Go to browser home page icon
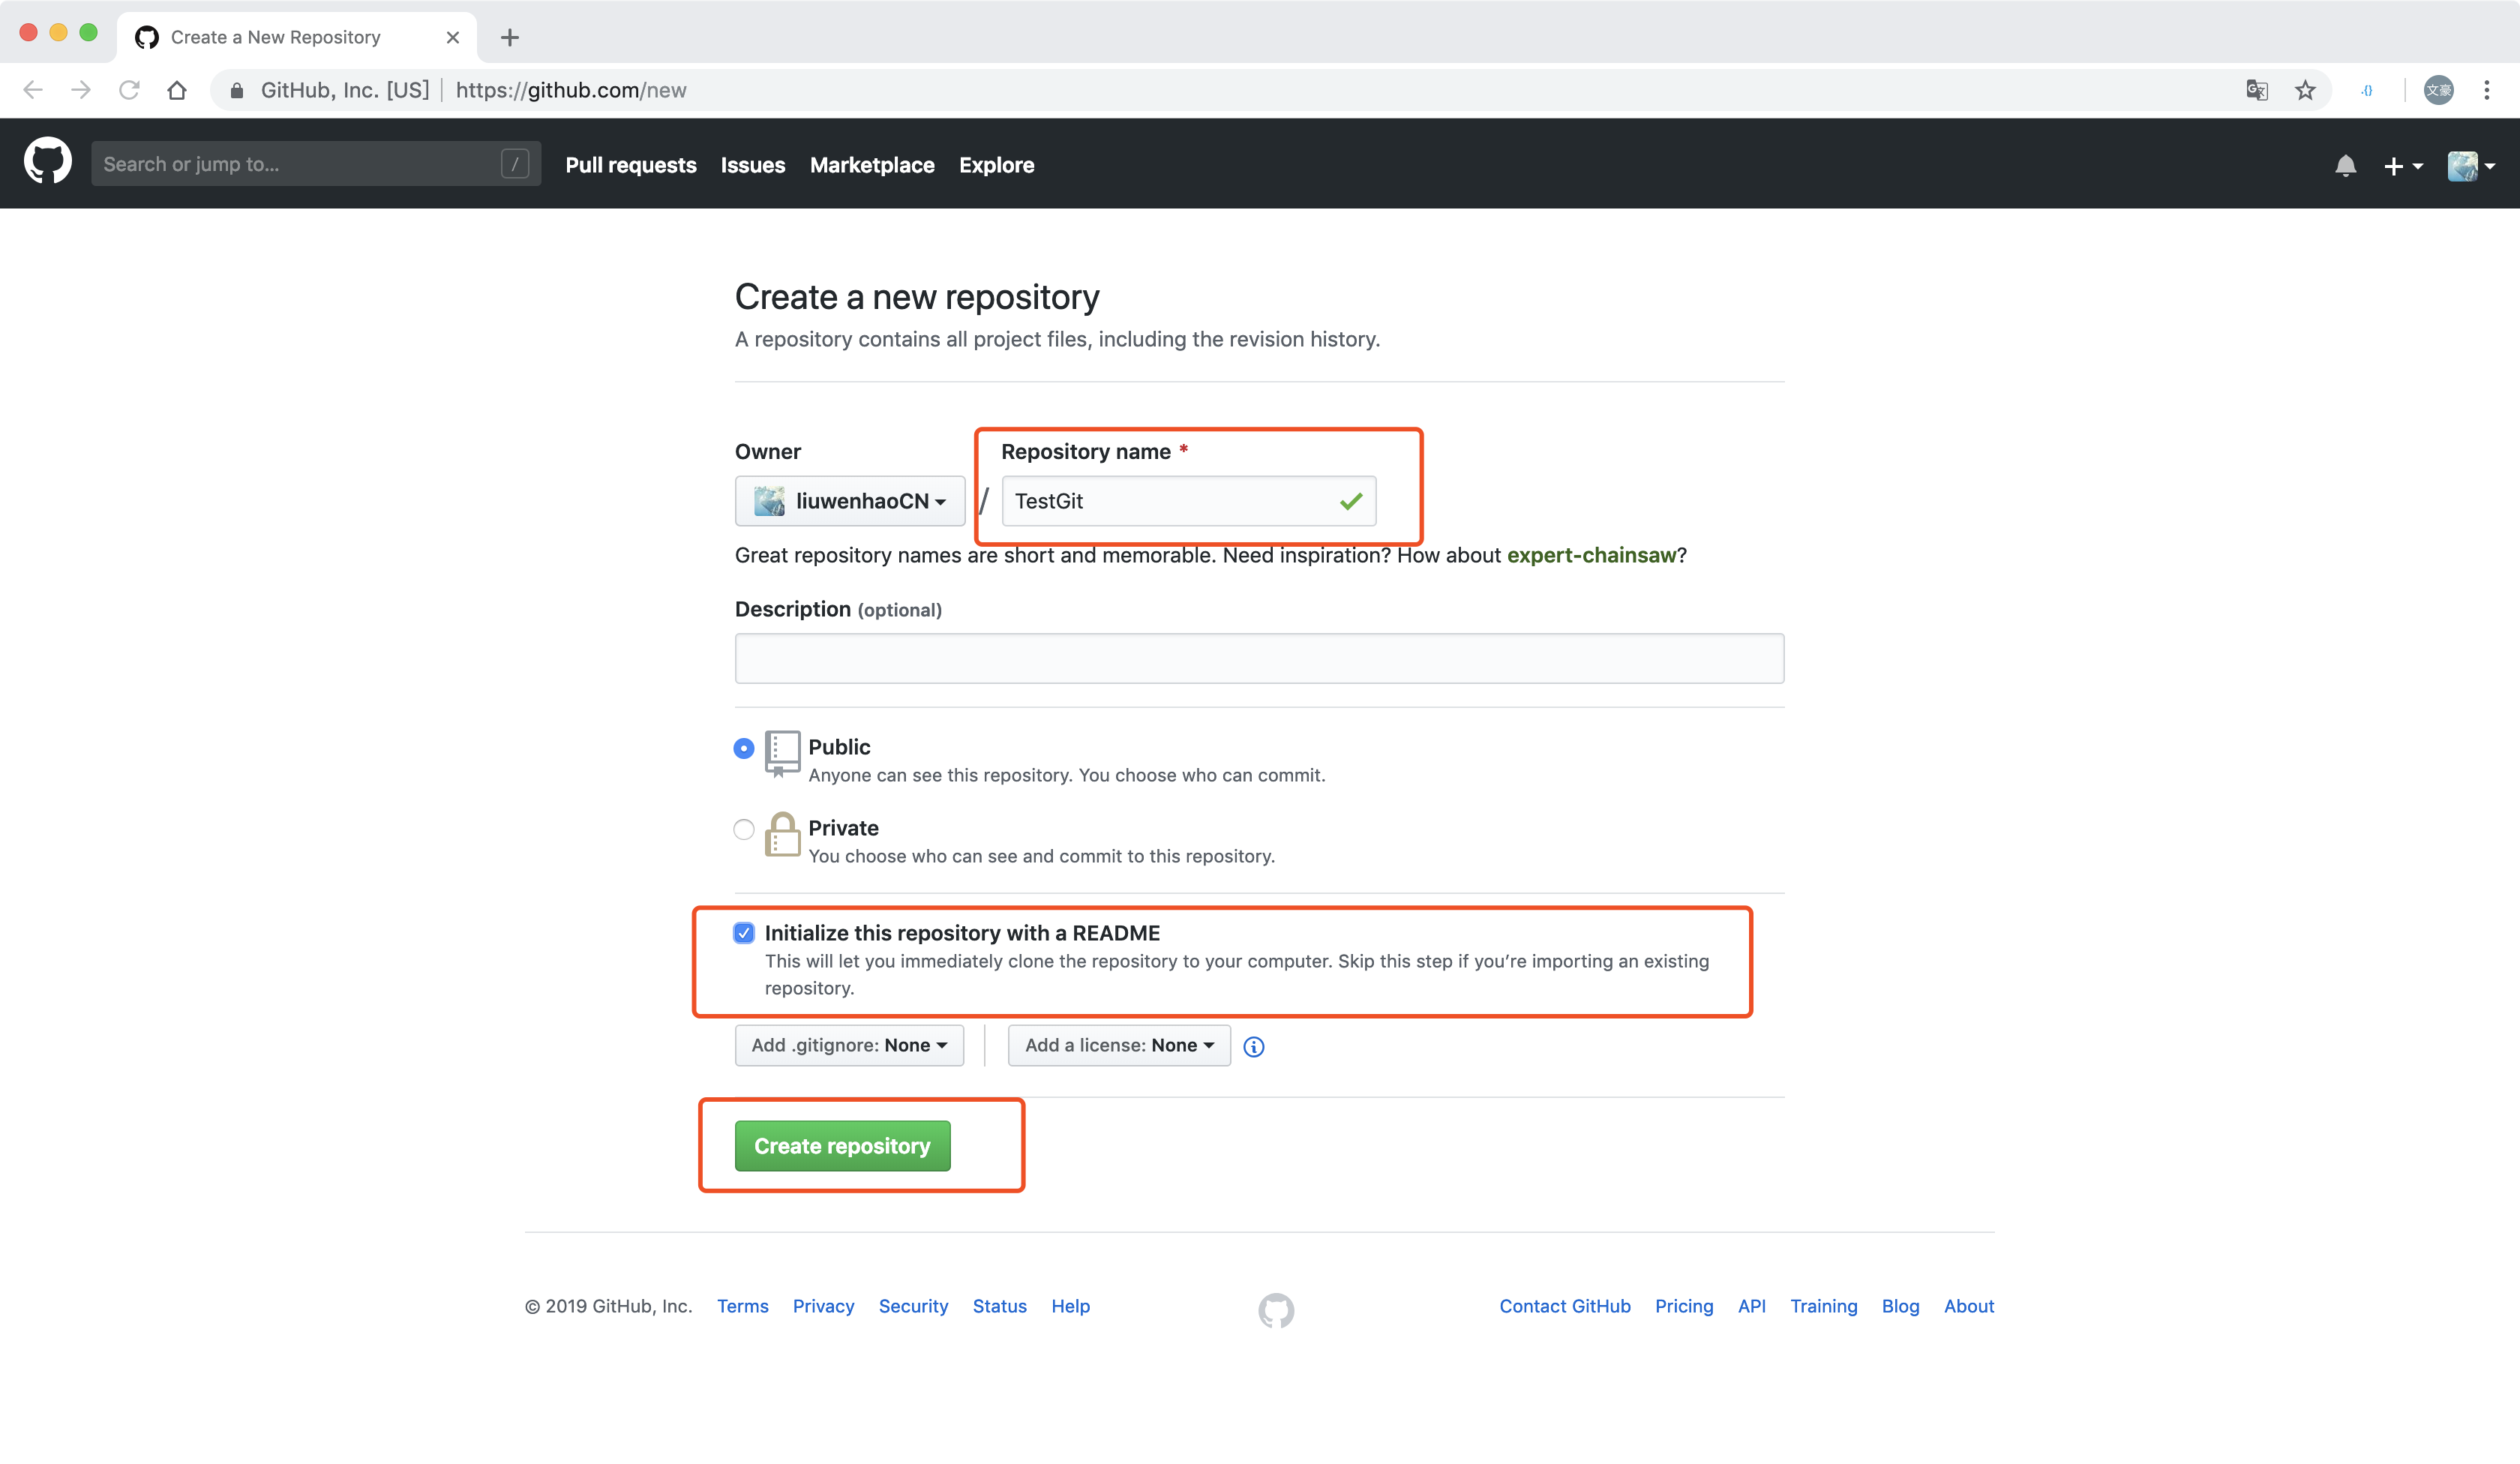The width and height of the screenshot is (2520, 1464). click(x=177, y=90)
